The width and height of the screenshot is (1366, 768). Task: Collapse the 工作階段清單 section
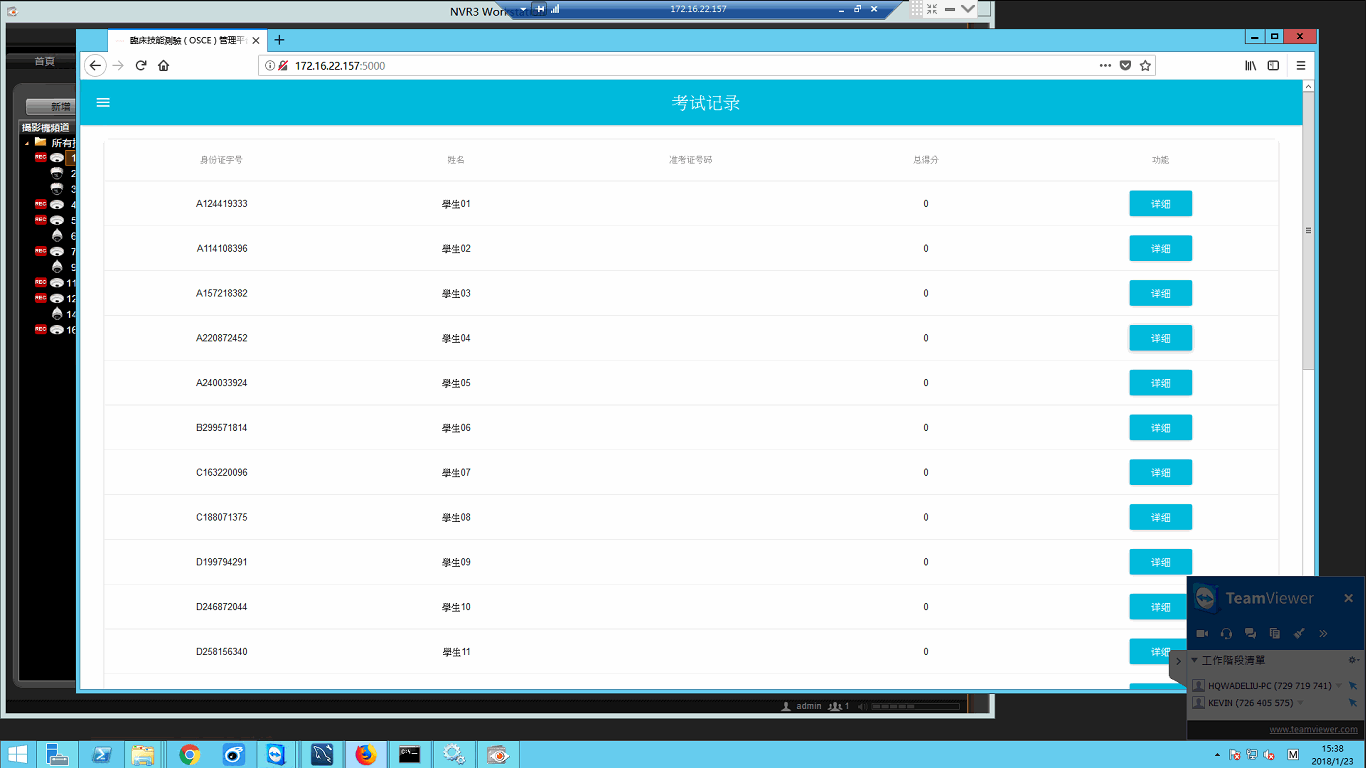[x=1194, y=660]
